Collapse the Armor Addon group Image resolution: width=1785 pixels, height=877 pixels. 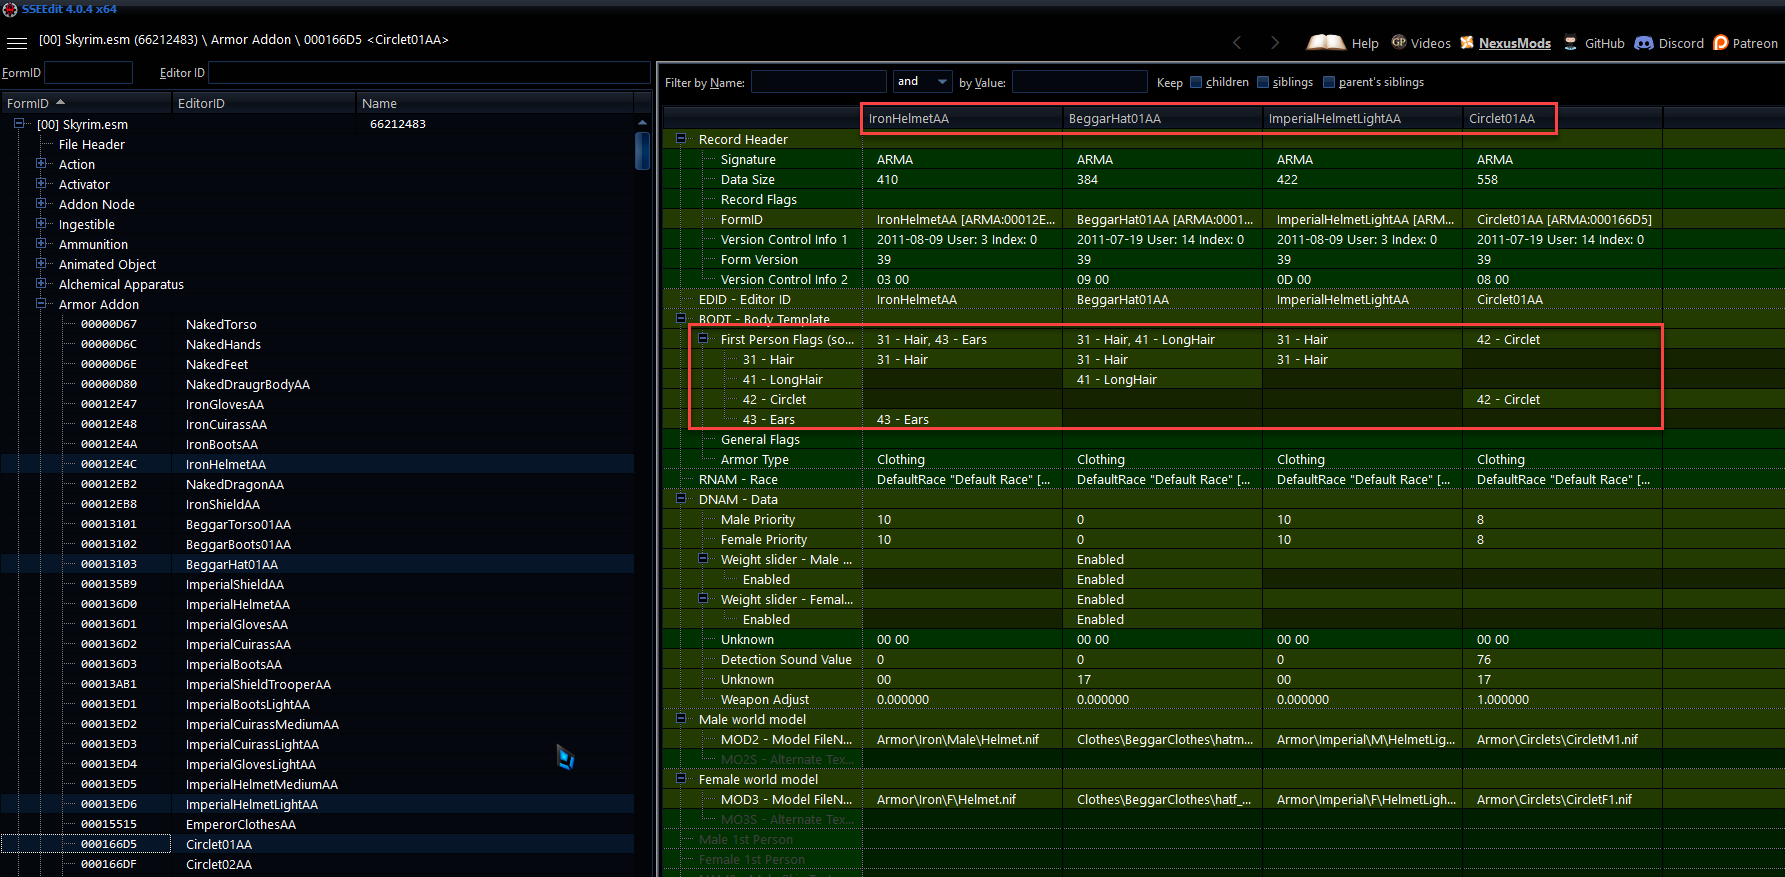(x=41, y=304)
